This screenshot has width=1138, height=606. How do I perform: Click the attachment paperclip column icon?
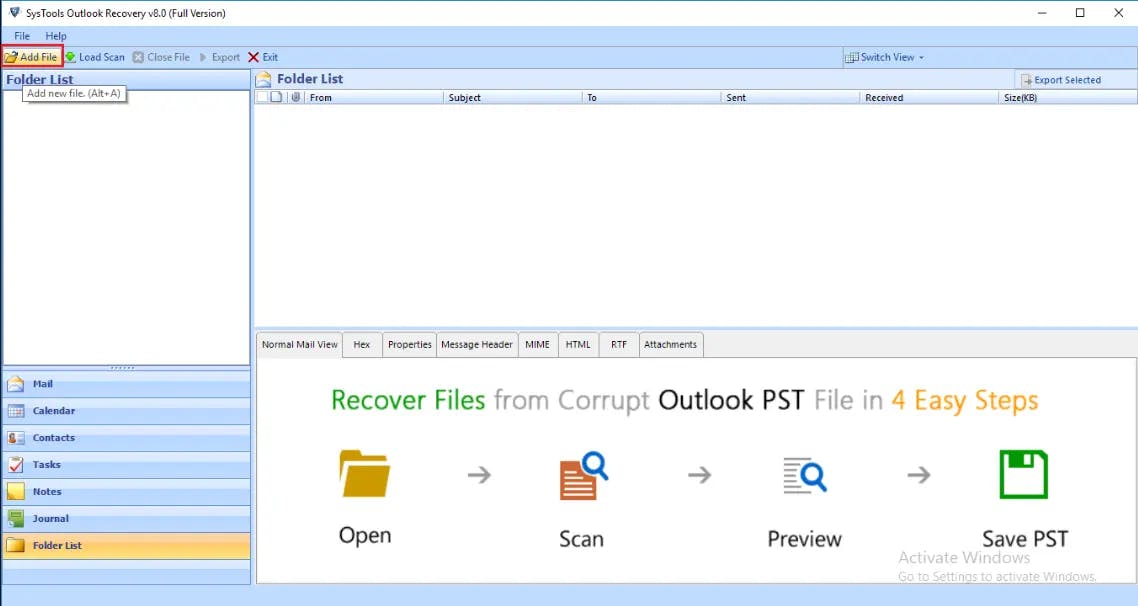click(295, 97)
